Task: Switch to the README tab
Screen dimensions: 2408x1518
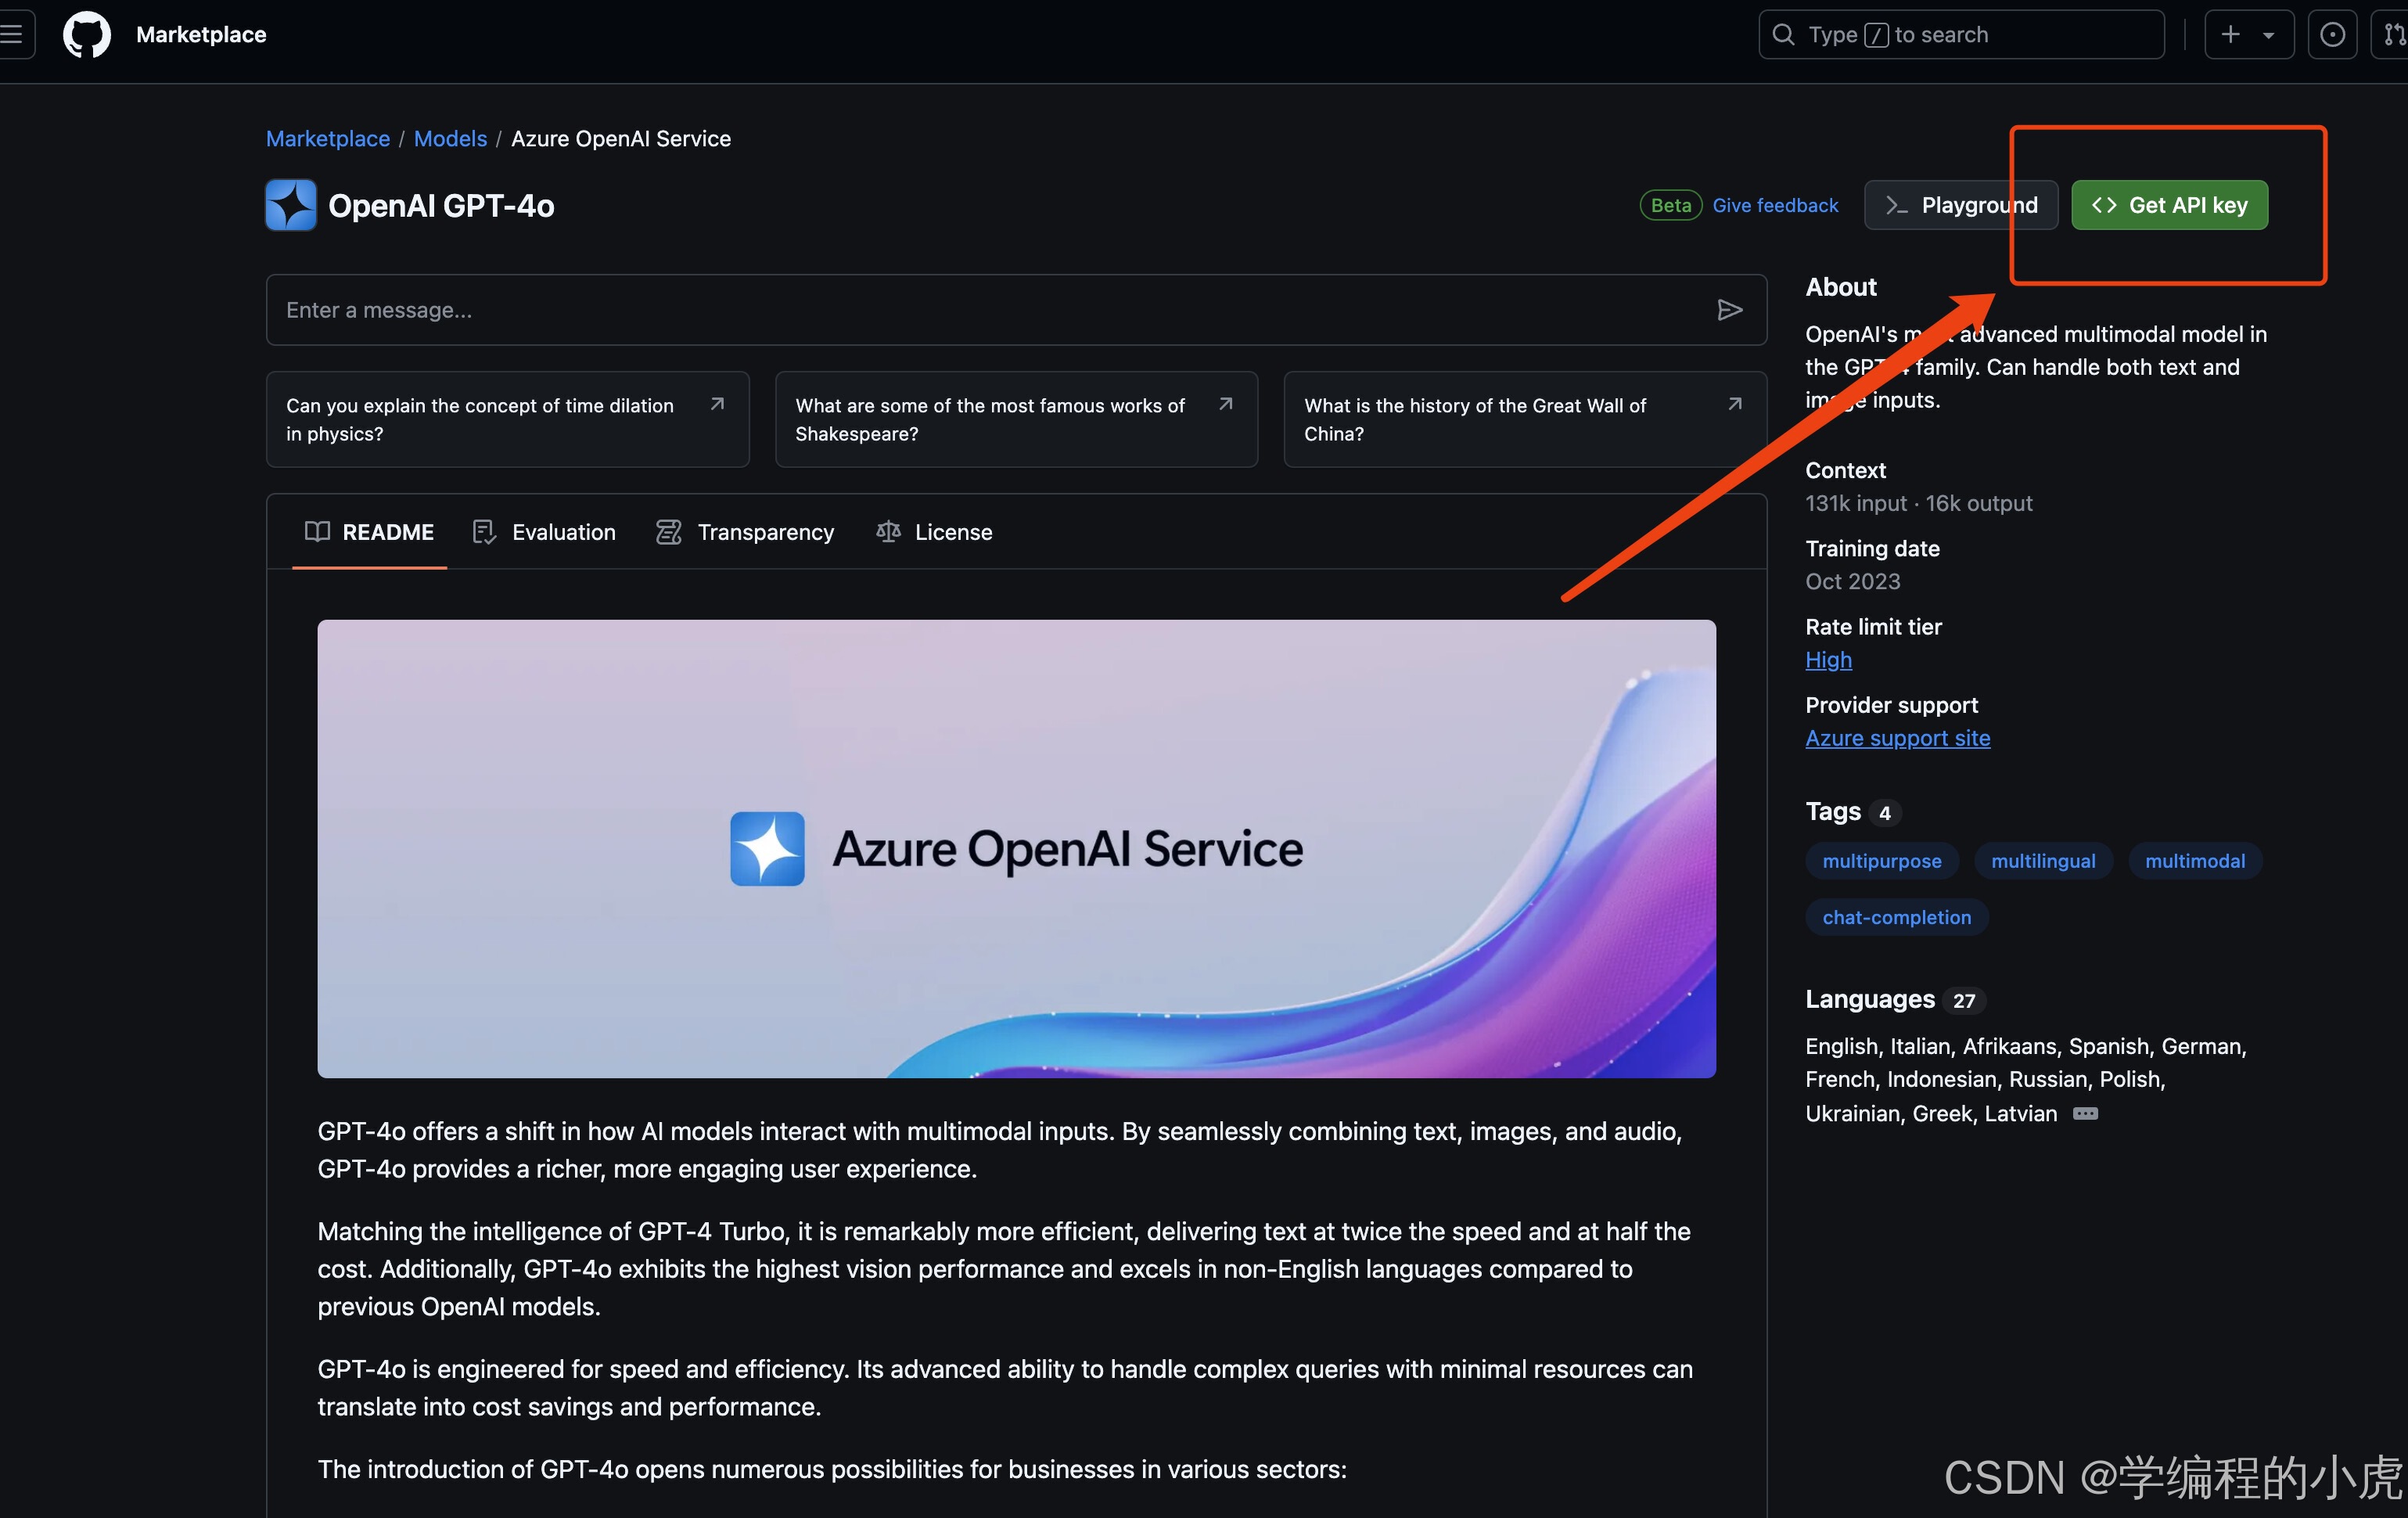Action: 369,532
